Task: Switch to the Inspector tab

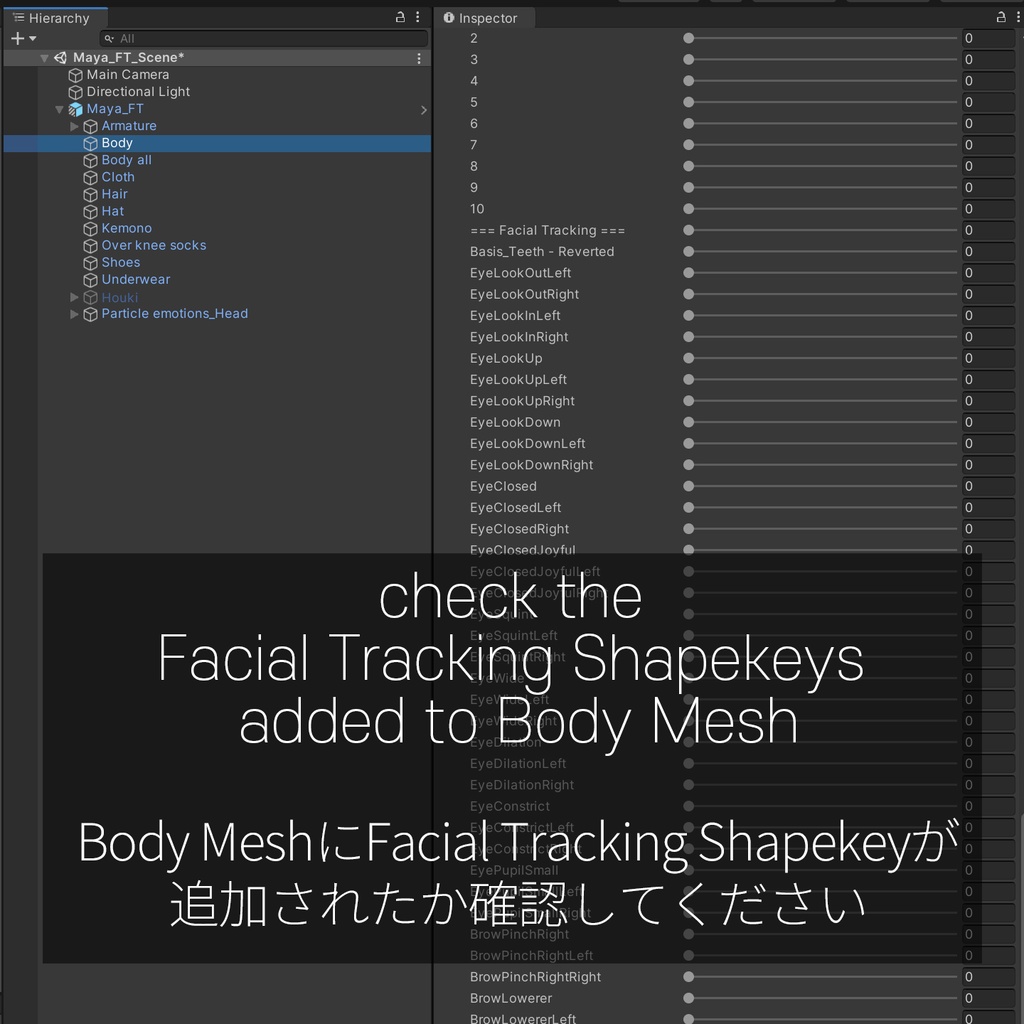Action: 484,17
